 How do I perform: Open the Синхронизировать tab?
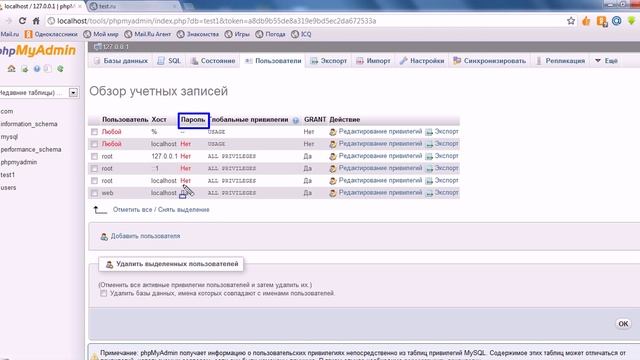click(489, 61)
